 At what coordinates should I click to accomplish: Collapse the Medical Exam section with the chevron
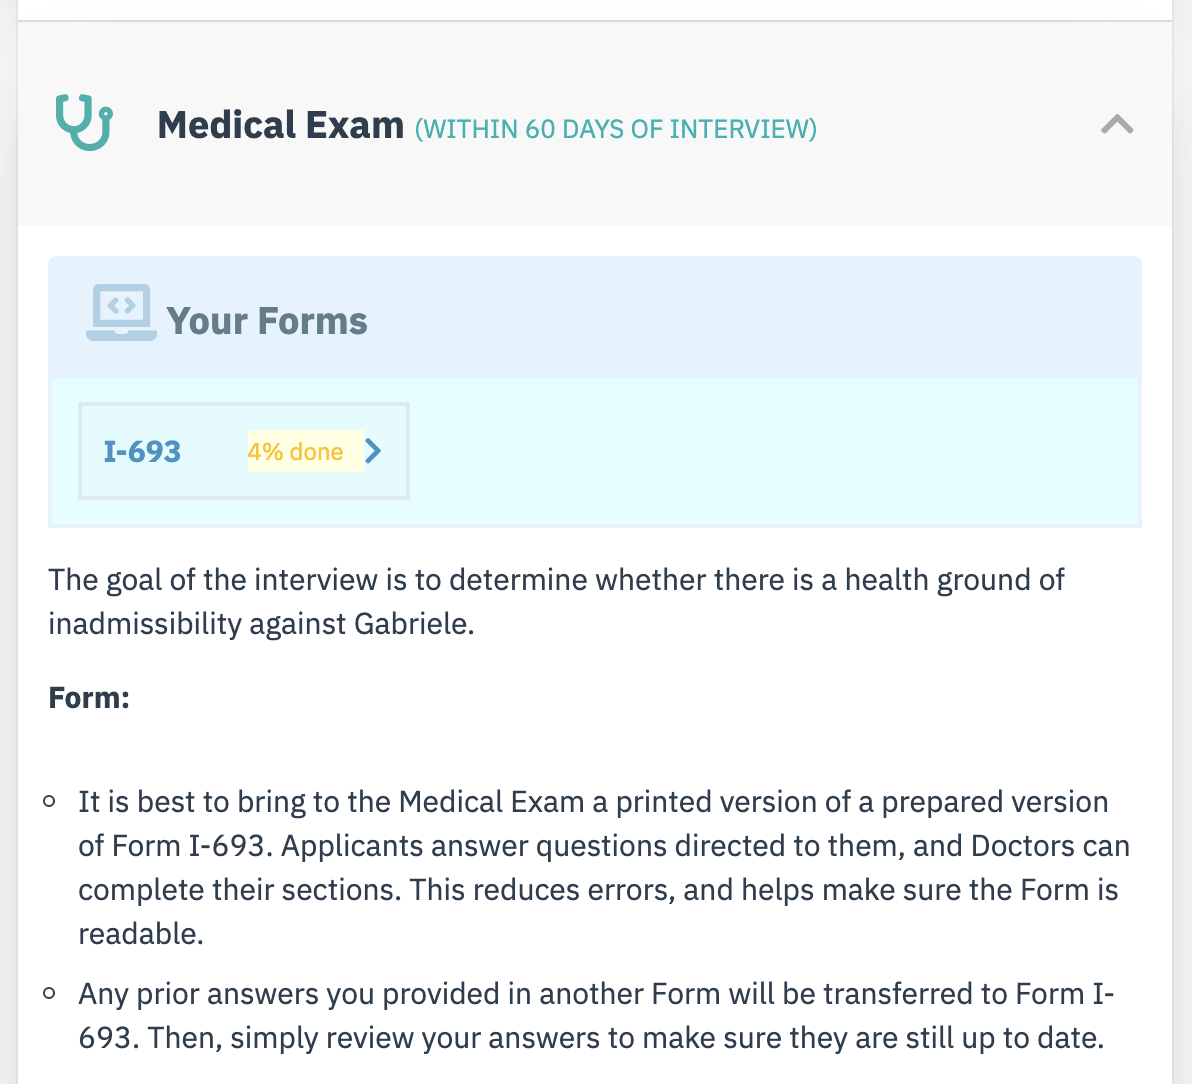point(1117,124)
